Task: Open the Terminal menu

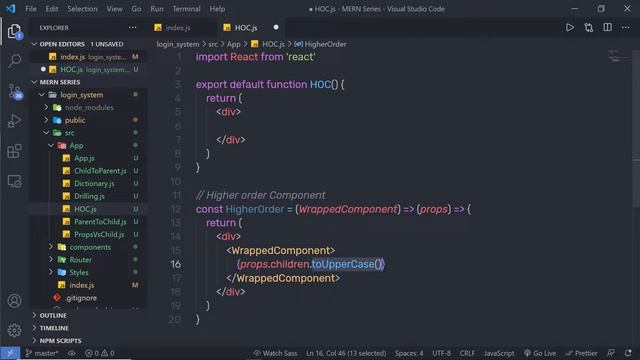Action: 186,9
